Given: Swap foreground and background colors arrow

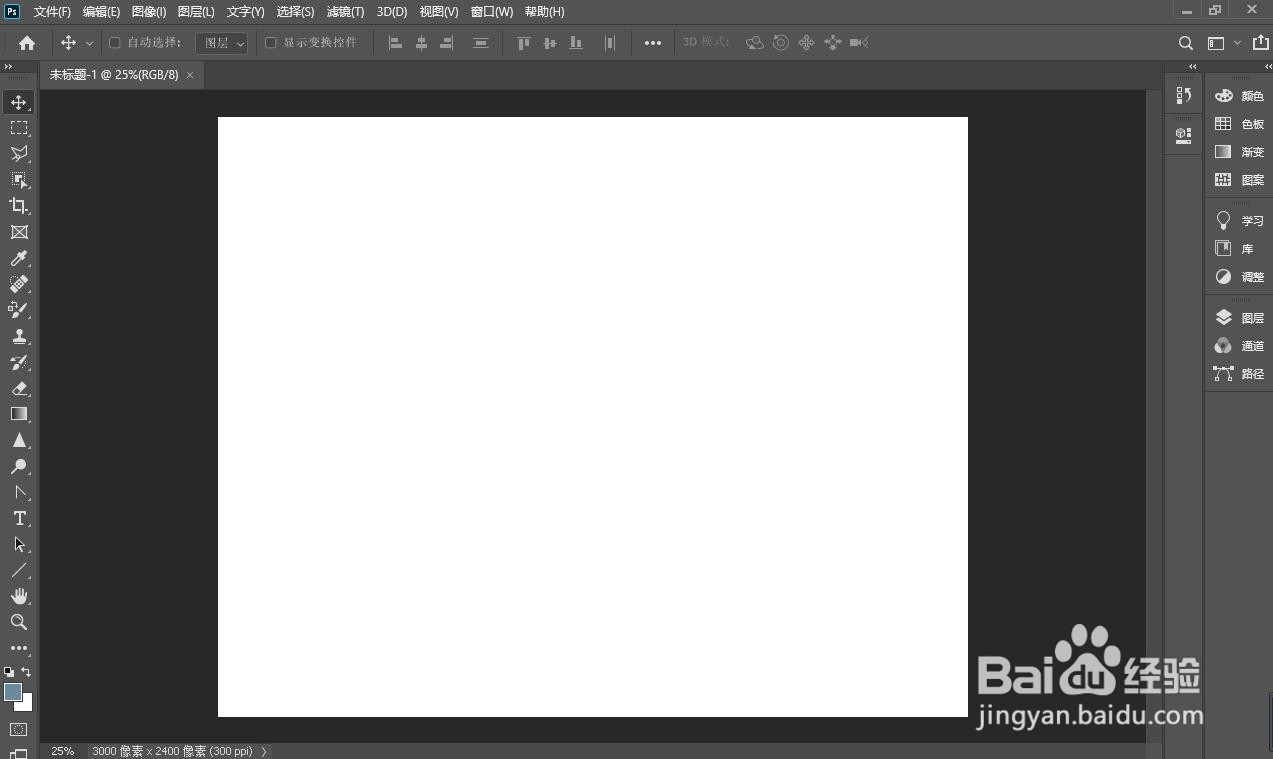Looking at the screenshot, I should coord(27,672).
